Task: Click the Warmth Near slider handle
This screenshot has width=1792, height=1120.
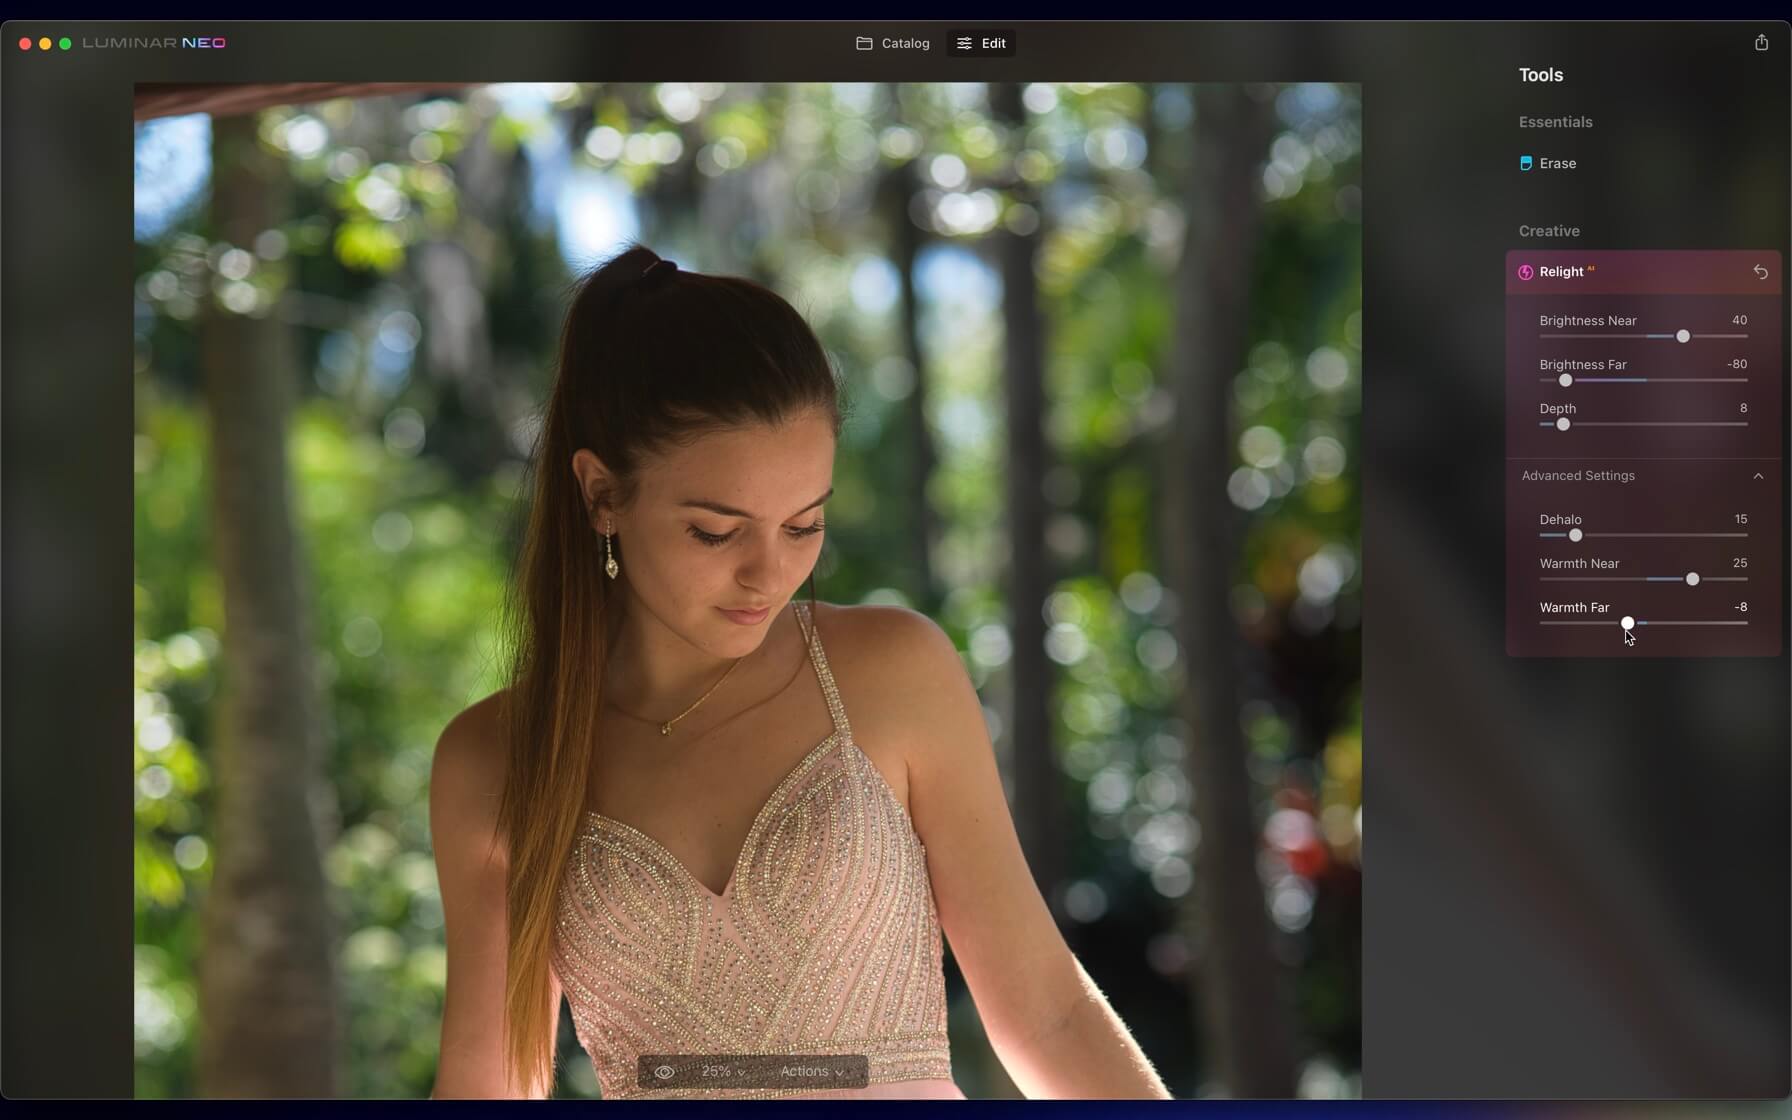Action: click(1692, 579)
